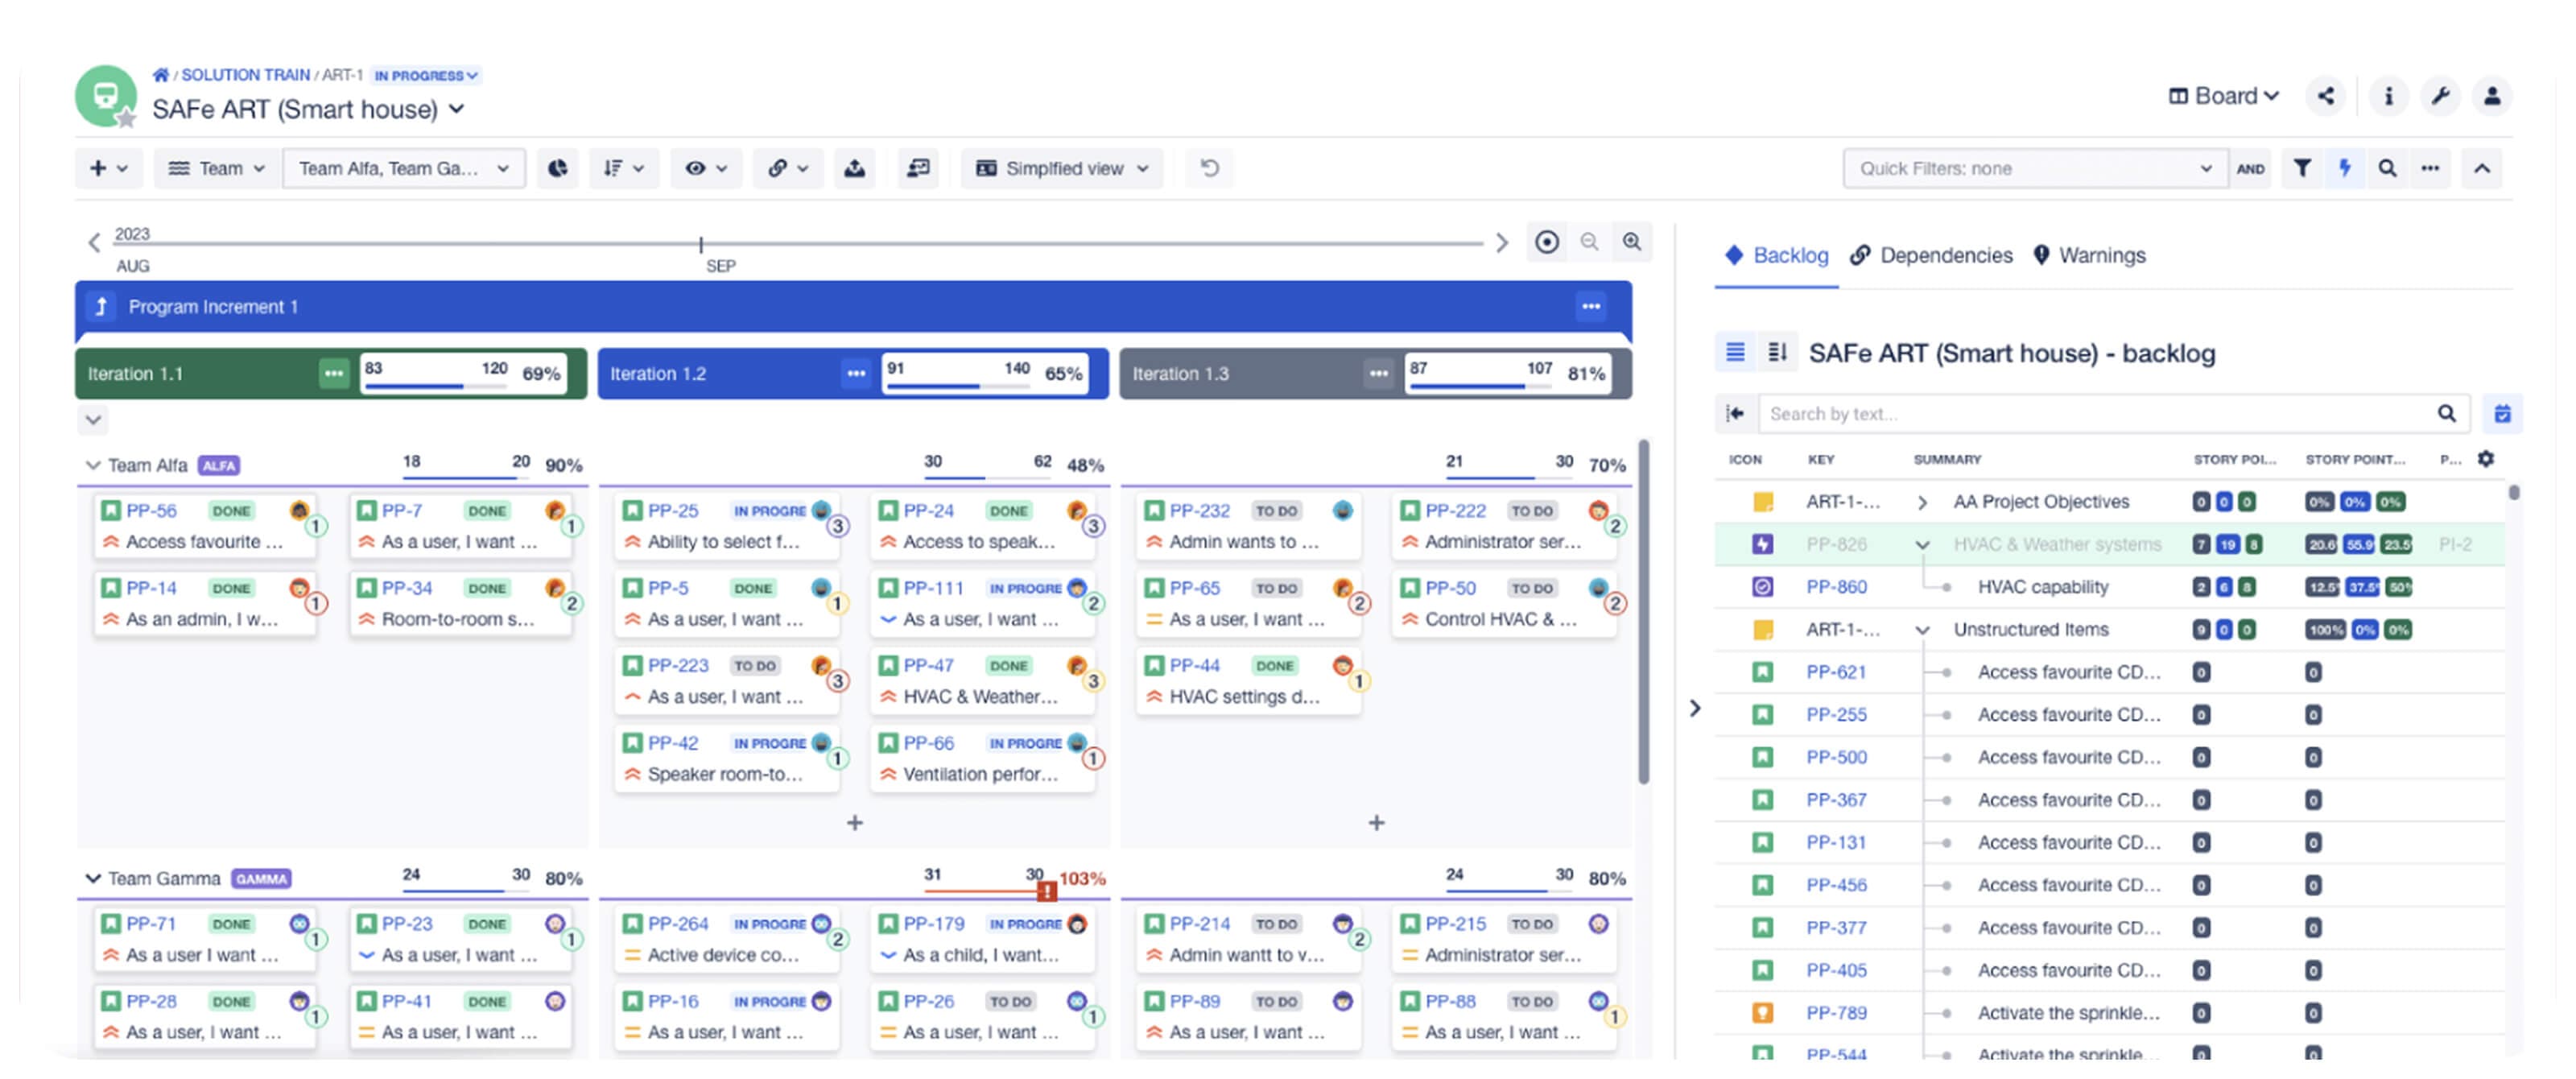Open the user profile icon

point(2492,96)
